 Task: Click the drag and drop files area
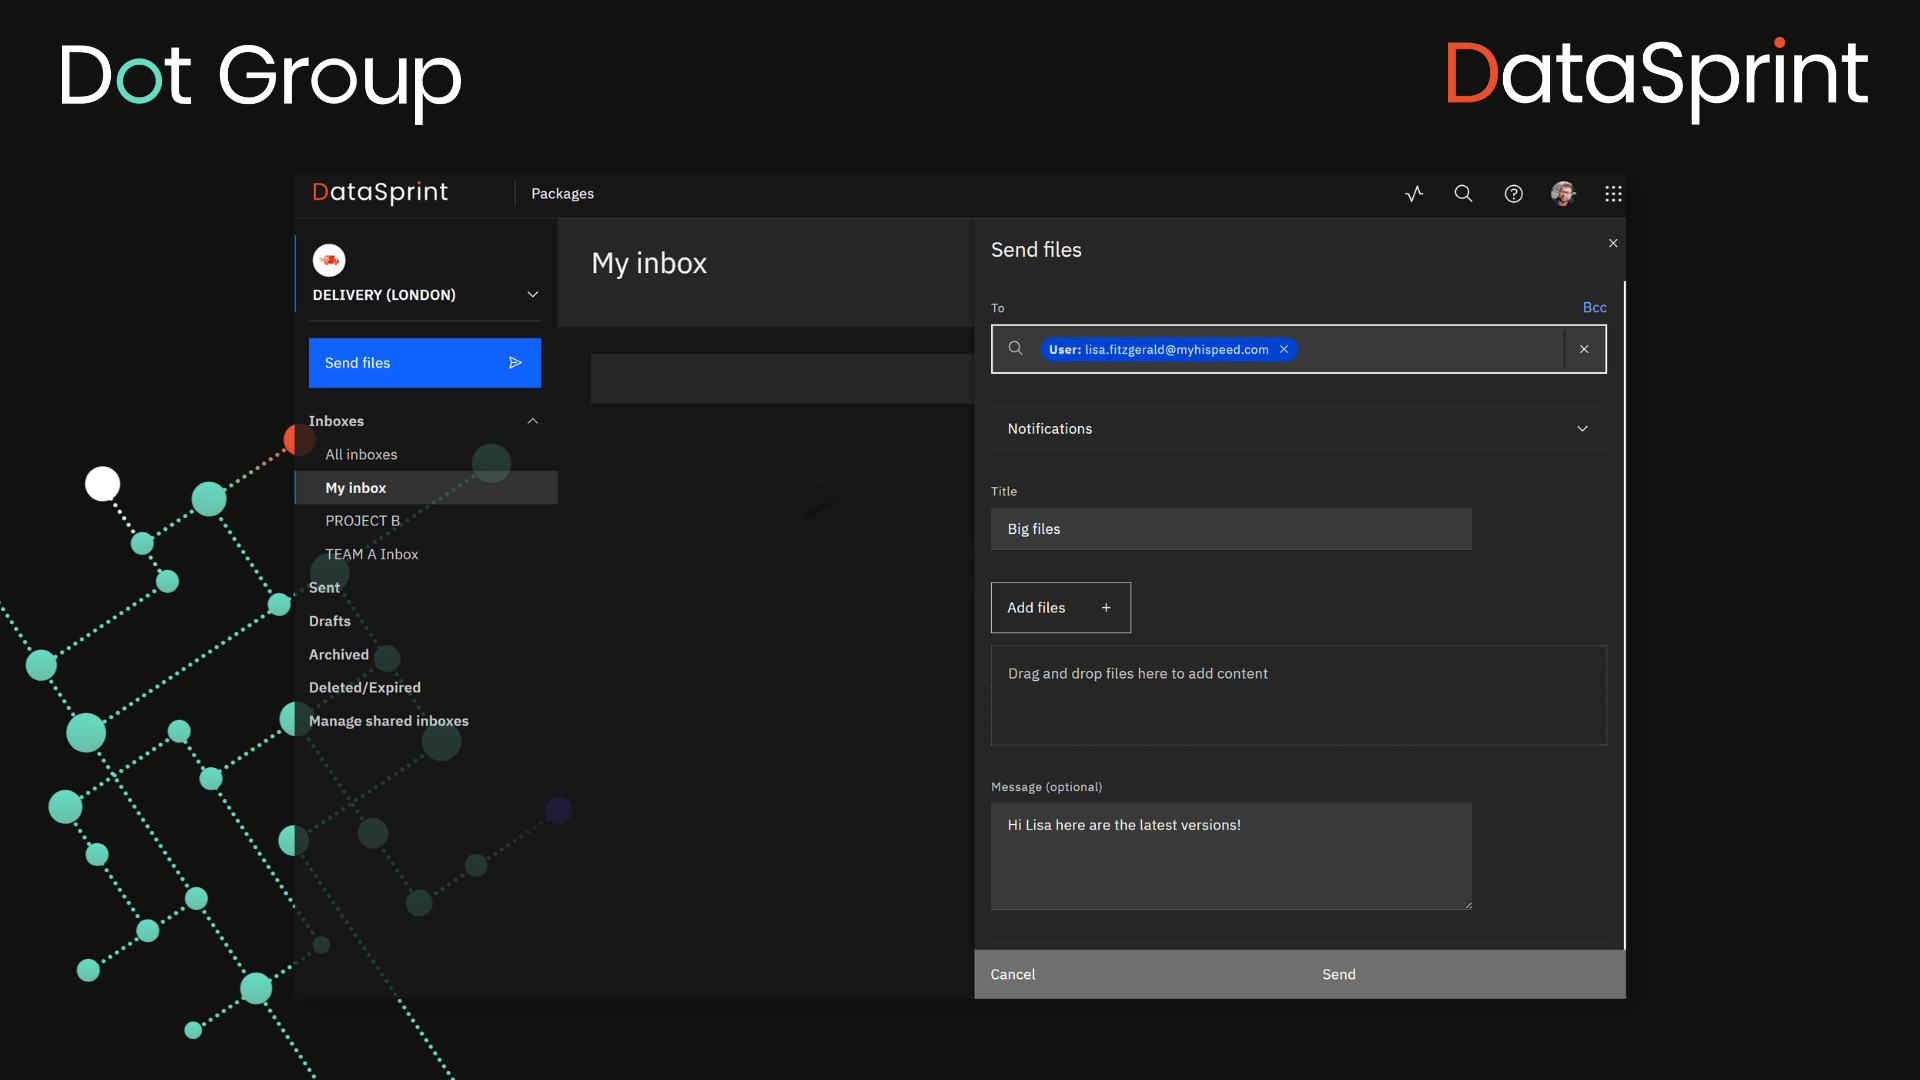(x=1298, y=696)
